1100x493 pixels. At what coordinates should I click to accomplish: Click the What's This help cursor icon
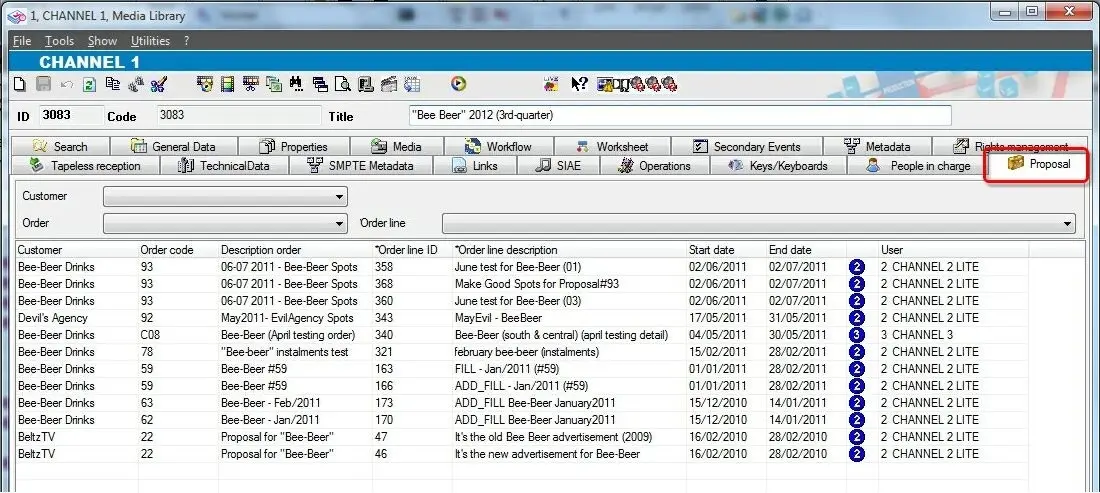click(x=579, y=84)
